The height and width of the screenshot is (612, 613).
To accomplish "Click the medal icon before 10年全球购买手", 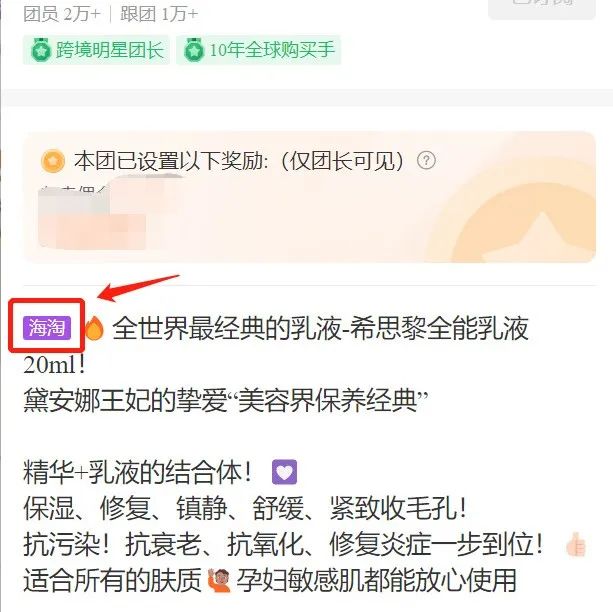I will point(194,50).
